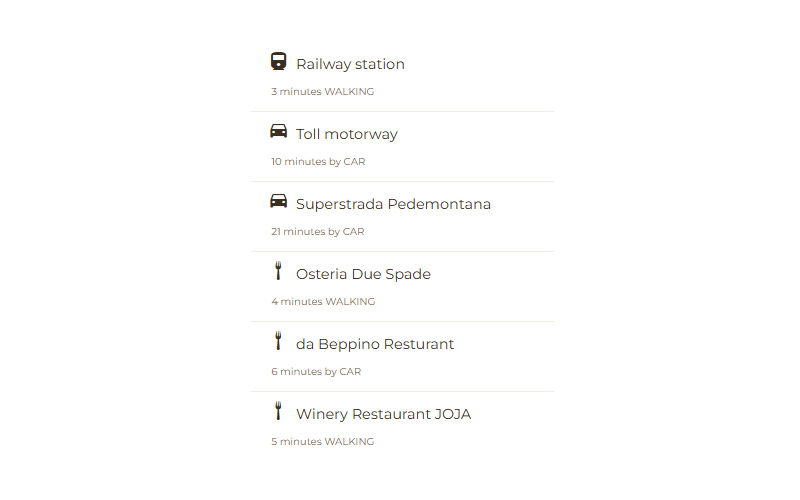The image size is (800, 500).
Task: Click the word WALKING under Railway station
Action: tap(349, 92)
